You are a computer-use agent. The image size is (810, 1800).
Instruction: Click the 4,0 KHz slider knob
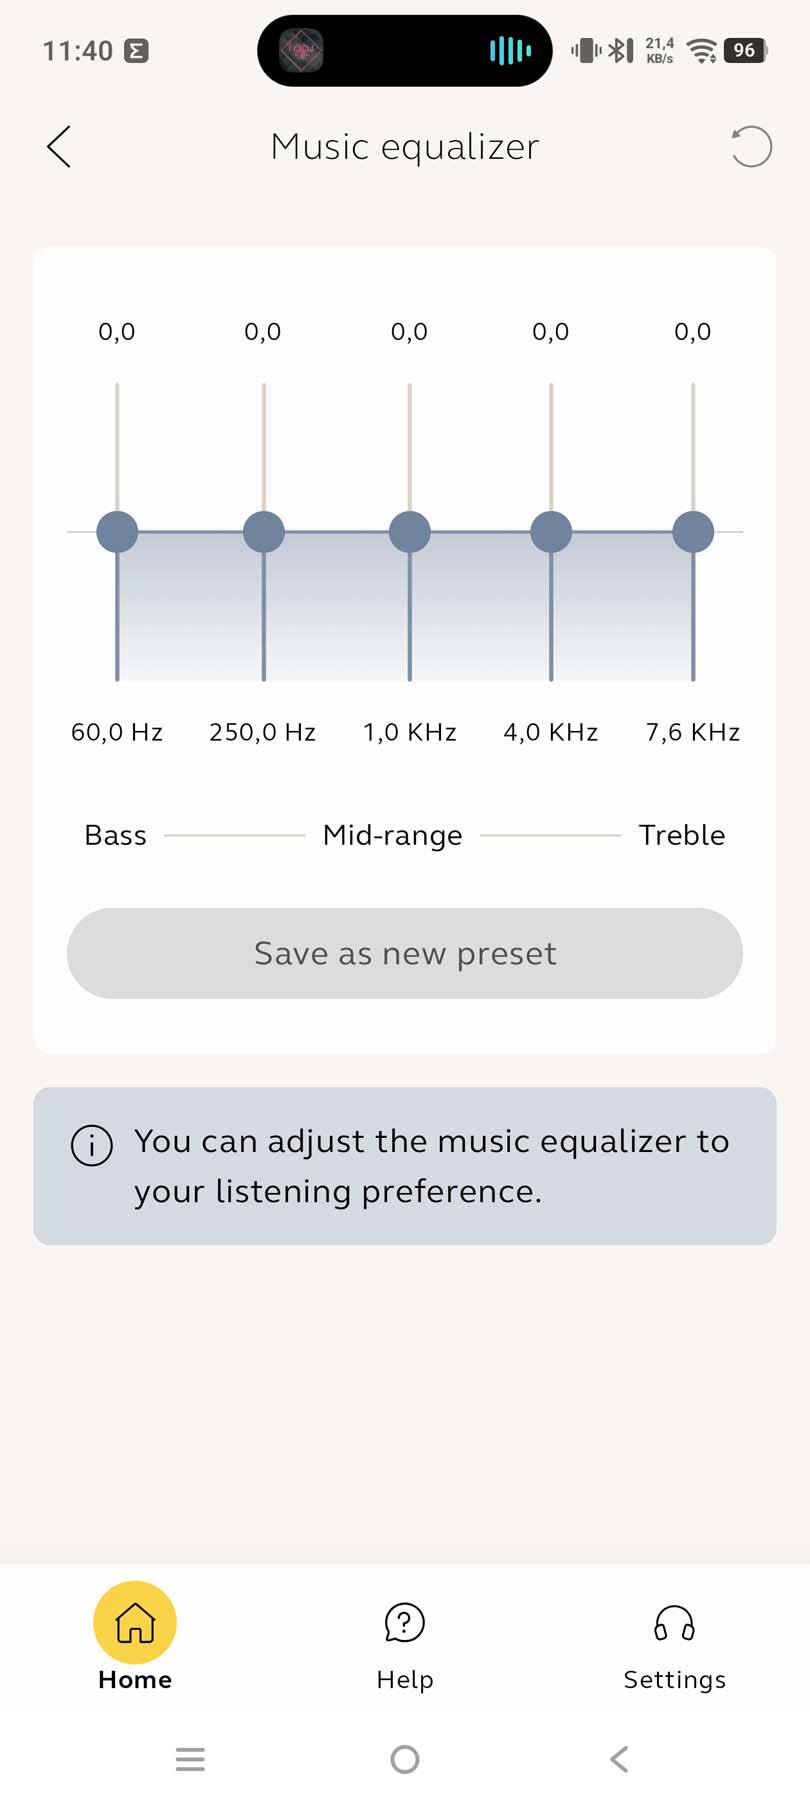(551, 532)
